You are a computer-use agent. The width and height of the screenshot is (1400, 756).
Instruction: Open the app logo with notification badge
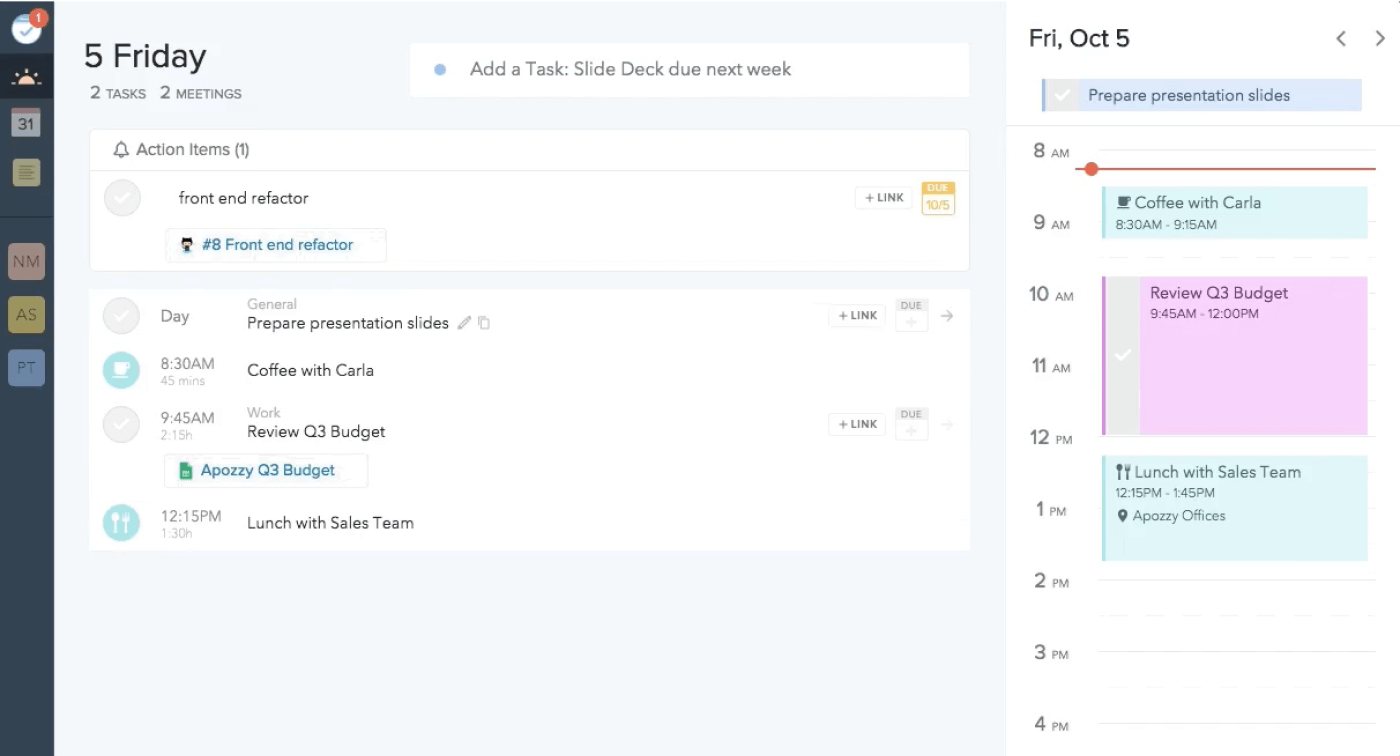pos(26,28)
